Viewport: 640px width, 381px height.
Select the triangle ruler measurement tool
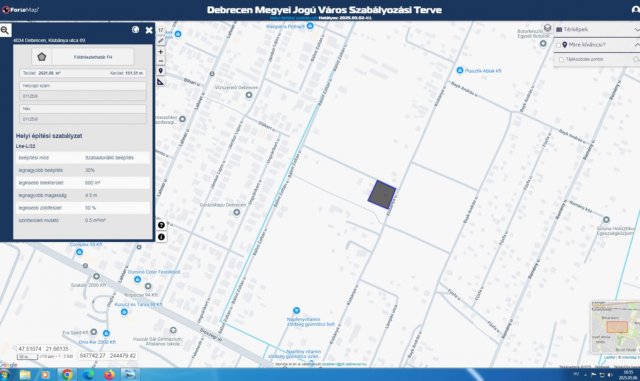tap(161, 82)
